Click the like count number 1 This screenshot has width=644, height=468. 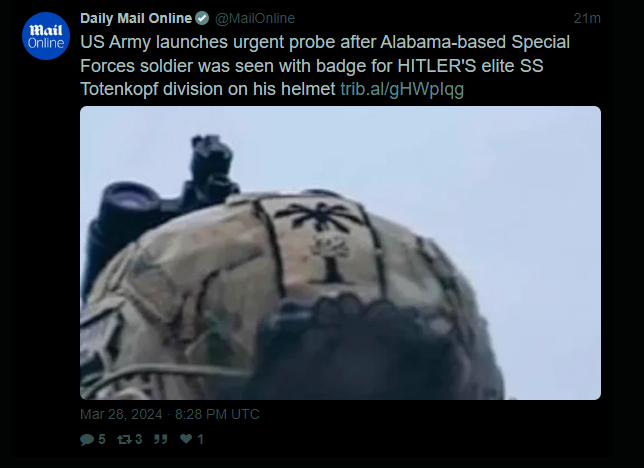point(200,439)
